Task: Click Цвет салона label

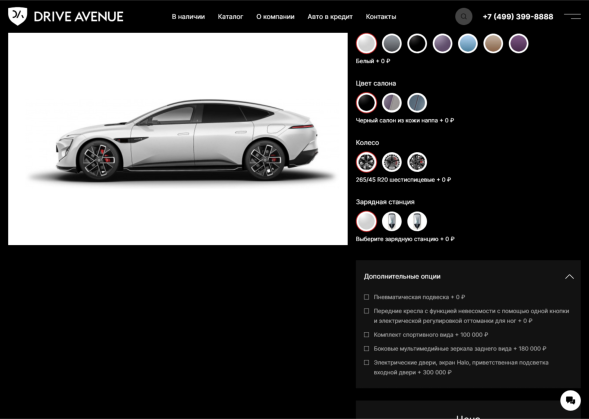Action: pos(376,83)
